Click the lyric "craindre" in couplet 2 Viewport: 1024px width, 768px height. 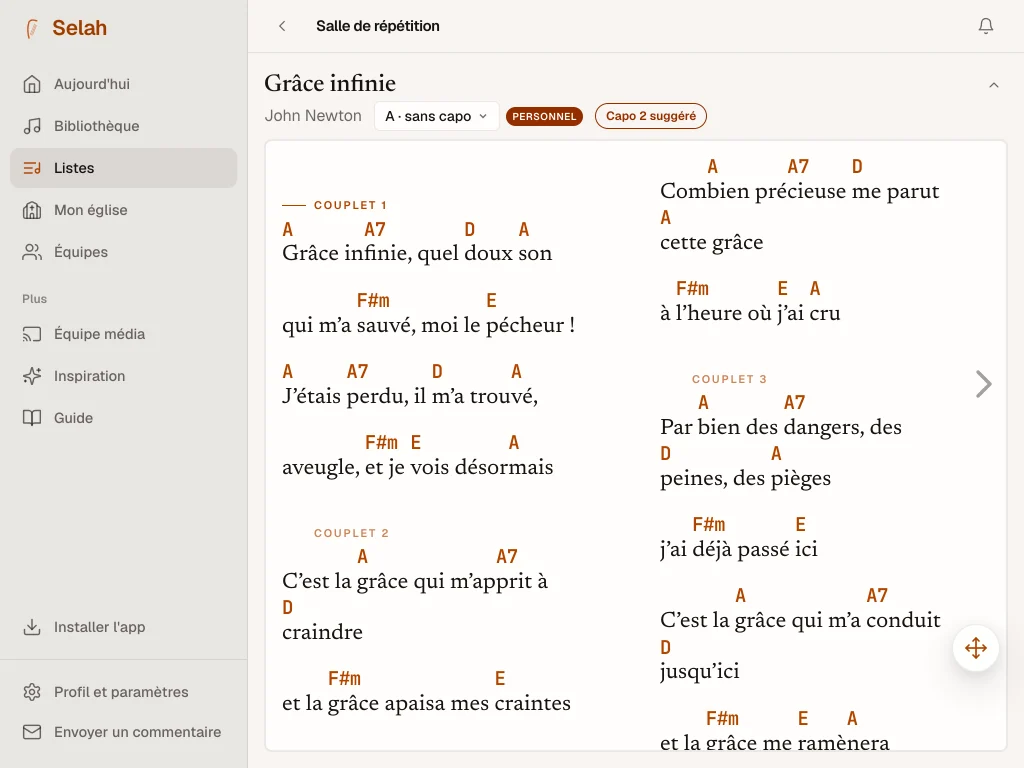point(323,632)
